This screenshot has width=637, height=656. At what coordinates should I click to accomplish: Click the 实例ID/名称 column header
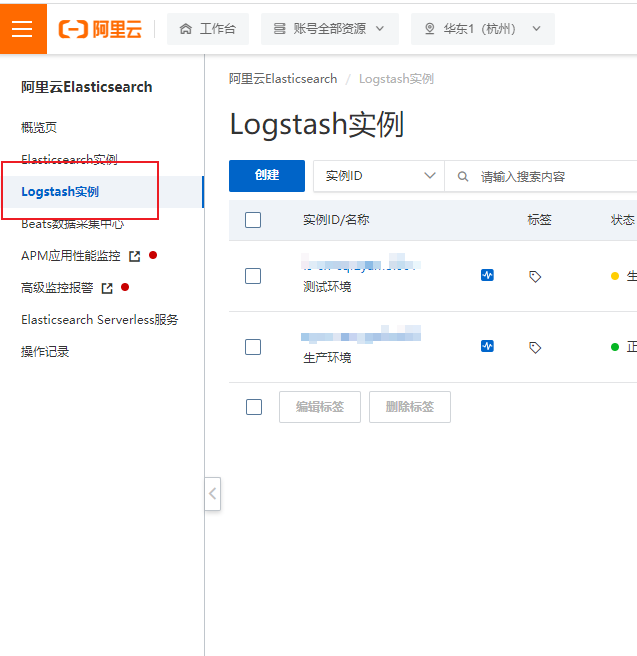pos(336,220)
